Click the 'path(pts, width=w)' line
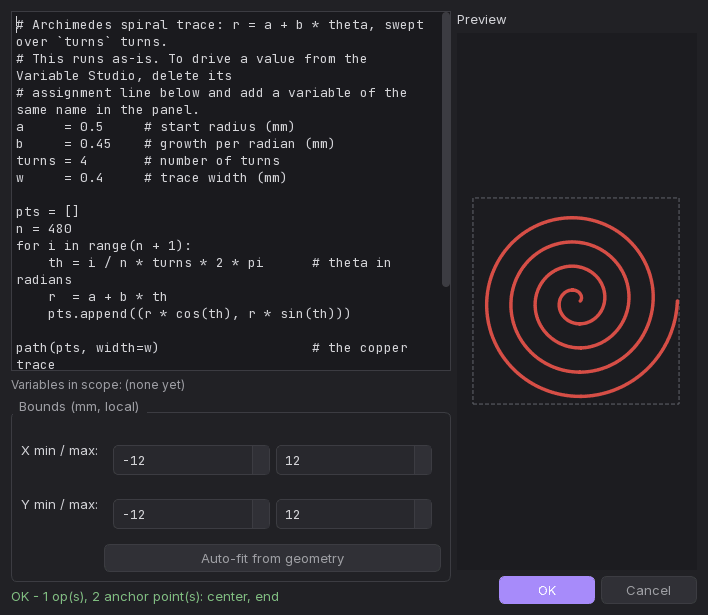 click(87, 348)
